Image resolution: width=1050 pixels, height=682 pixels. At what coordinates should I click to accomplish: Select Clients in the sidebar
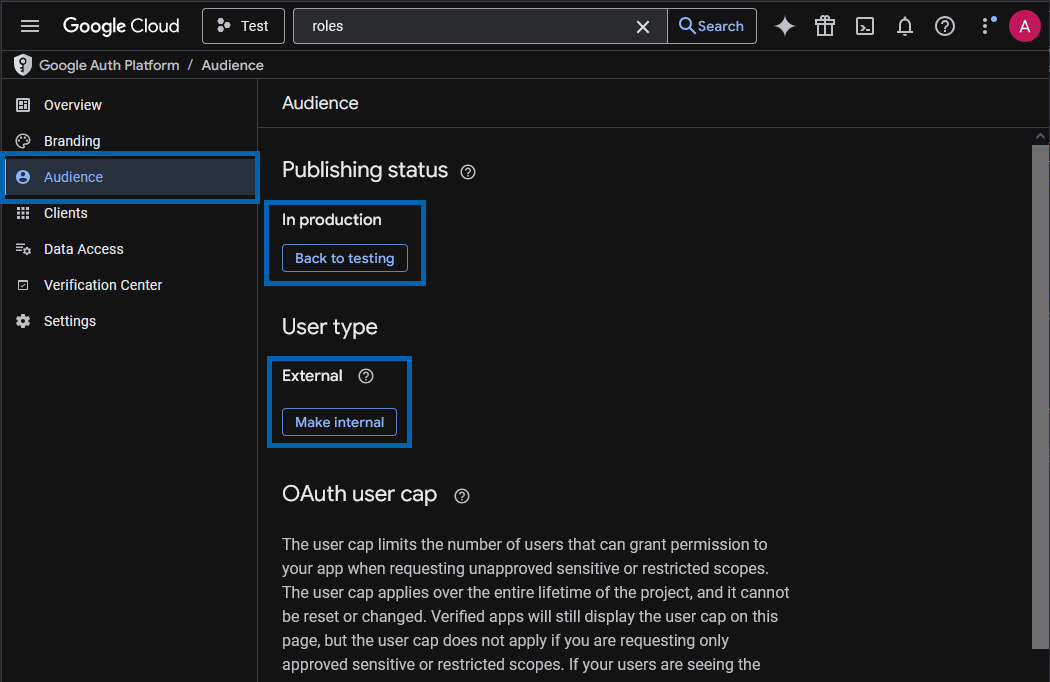(65, 213)
